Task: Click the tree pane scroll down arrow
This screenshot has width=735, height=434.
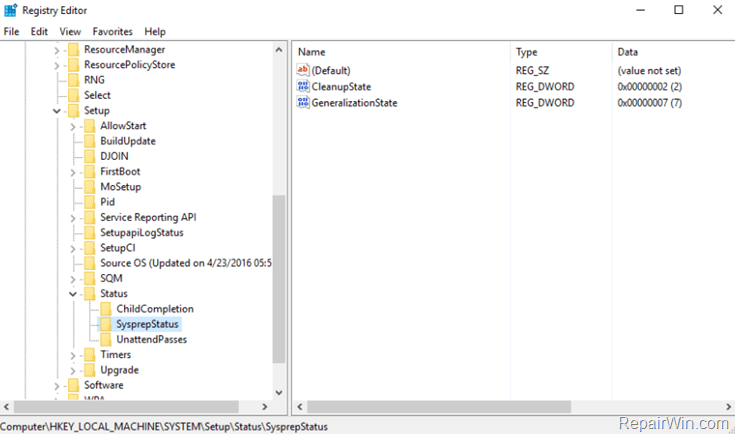Action: click(x=279, y=393)
